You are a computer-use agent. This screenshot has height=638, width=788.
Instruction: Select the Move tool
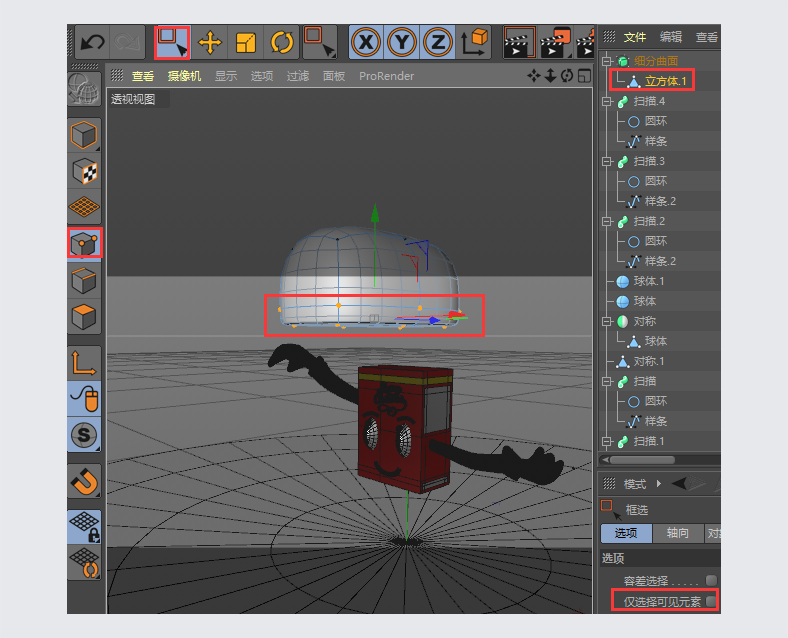[210, 43]
